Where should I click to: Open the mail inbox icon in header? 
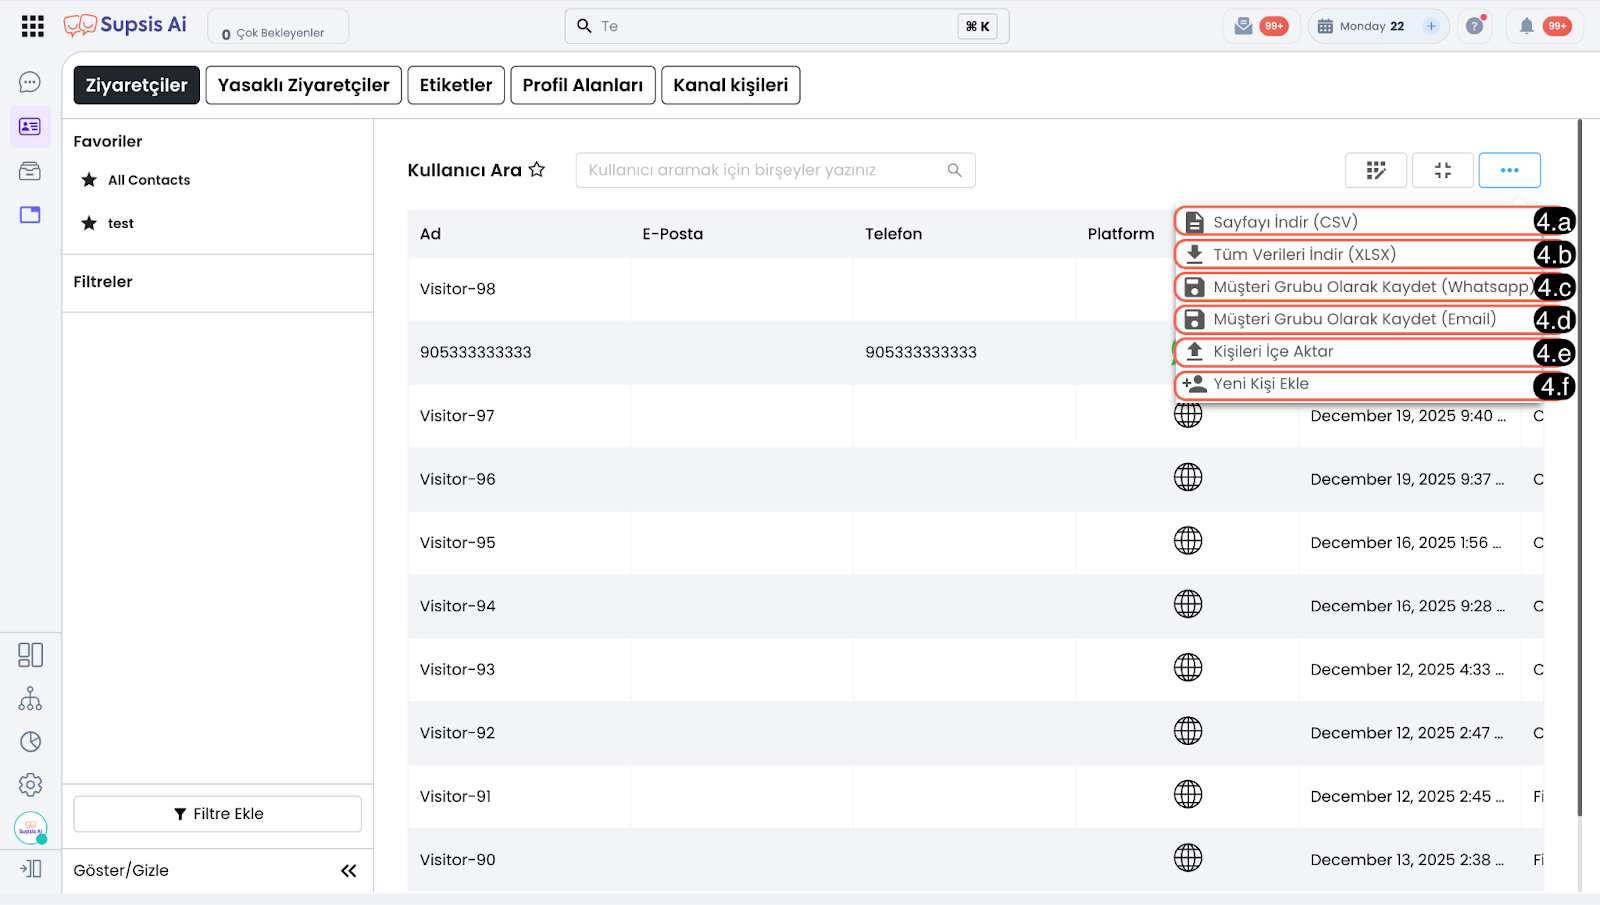(1243, 26)
